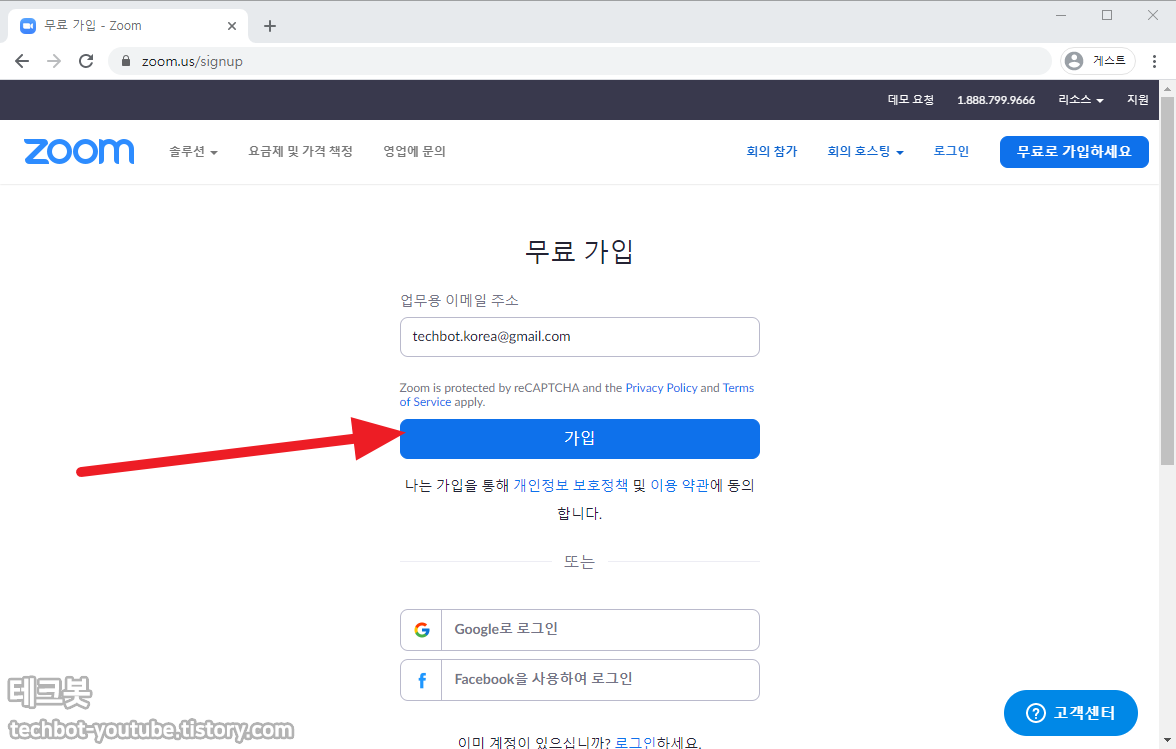
Task: Click the 무료로 가입하세요 button
Action: pos(1074,151)
